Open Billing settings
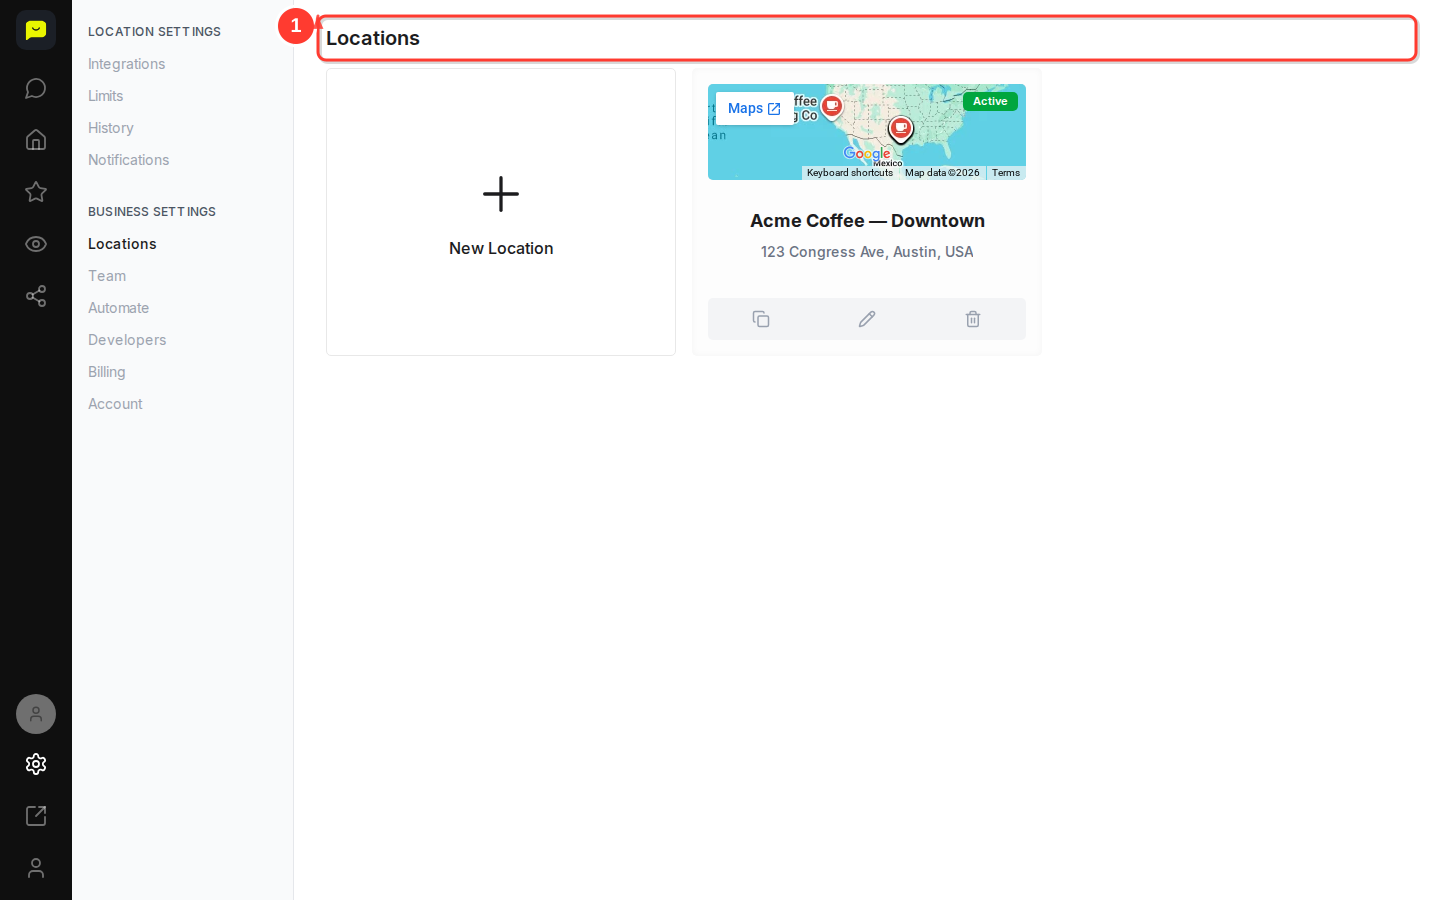 (107, 372)
